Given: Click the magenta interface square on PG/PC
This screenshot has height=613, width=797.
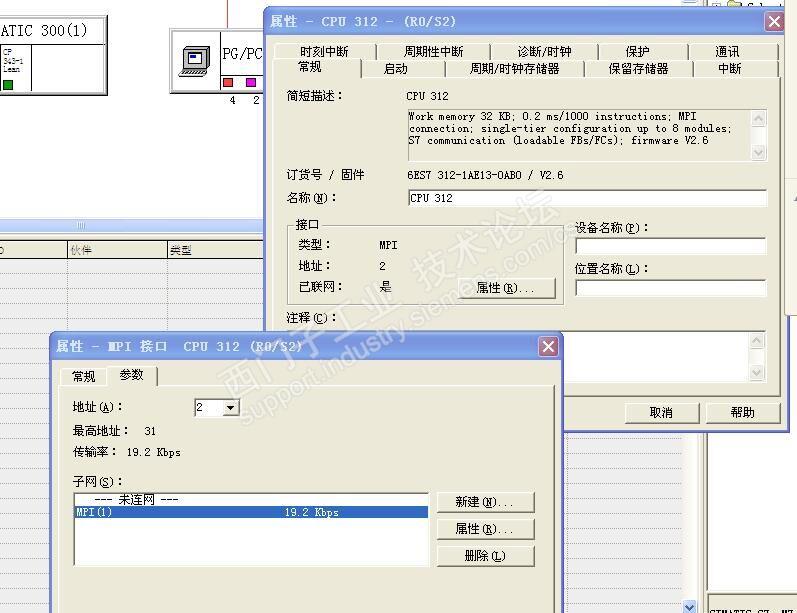Looking at the screenshot, I should click(x=251, y=82).
